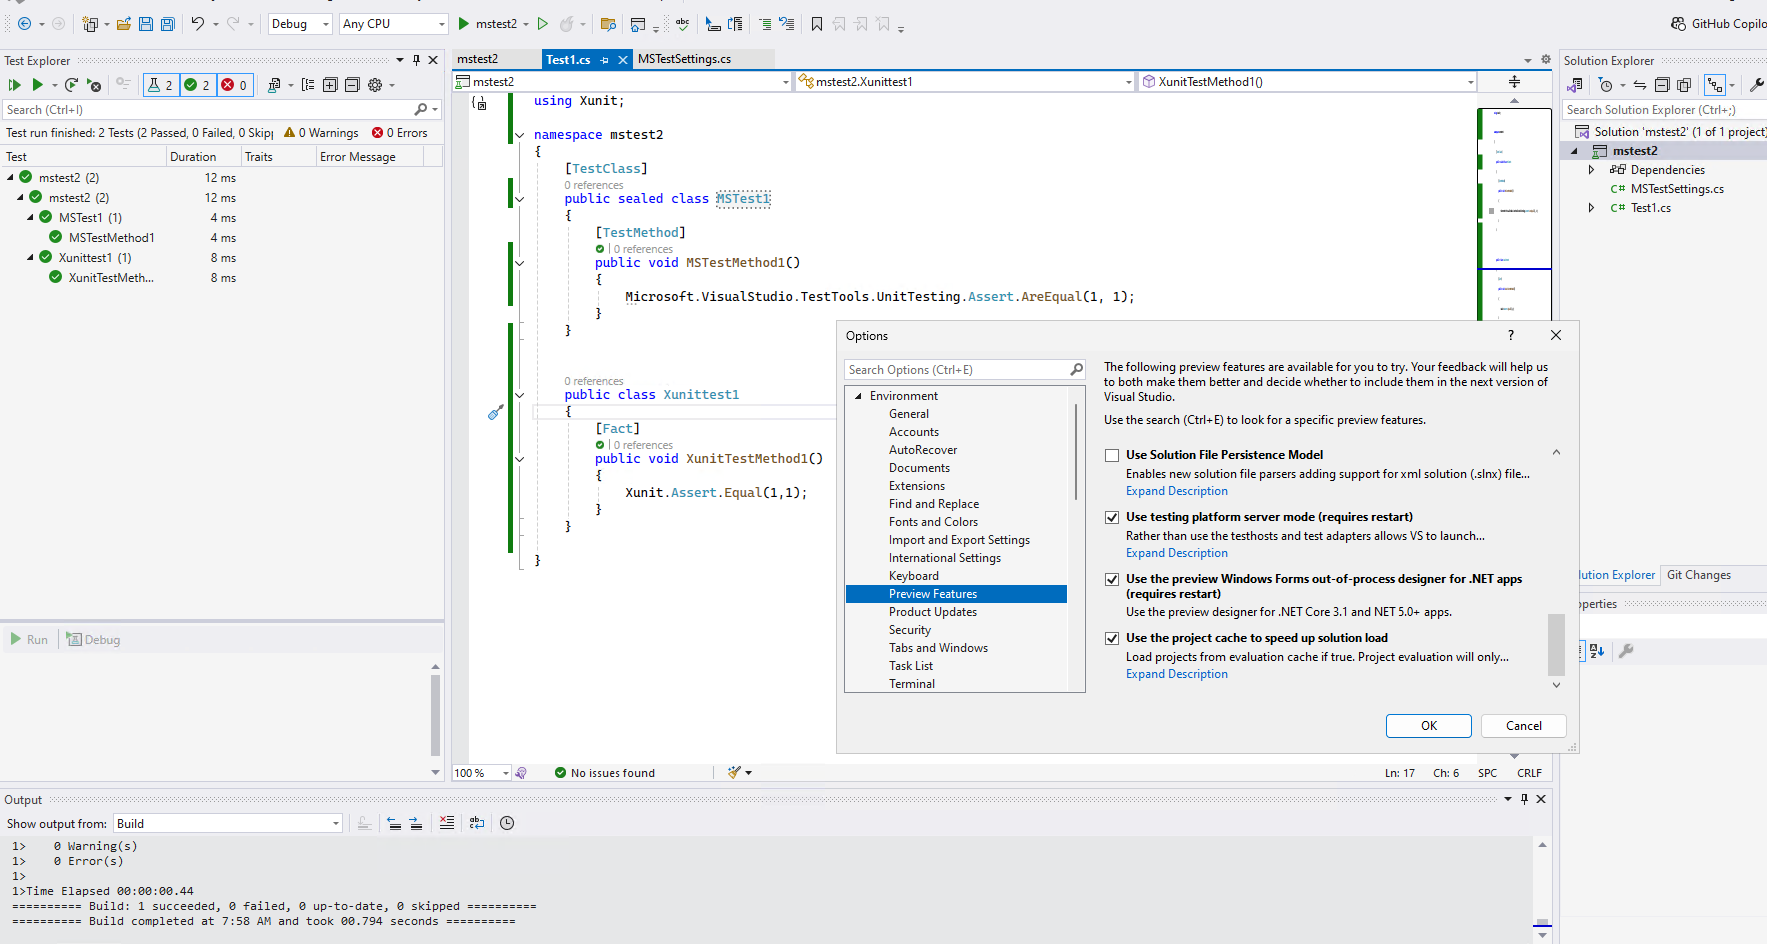Start debugging with green mstest2 play button
1767x944 pixels.
pos(463,24)
